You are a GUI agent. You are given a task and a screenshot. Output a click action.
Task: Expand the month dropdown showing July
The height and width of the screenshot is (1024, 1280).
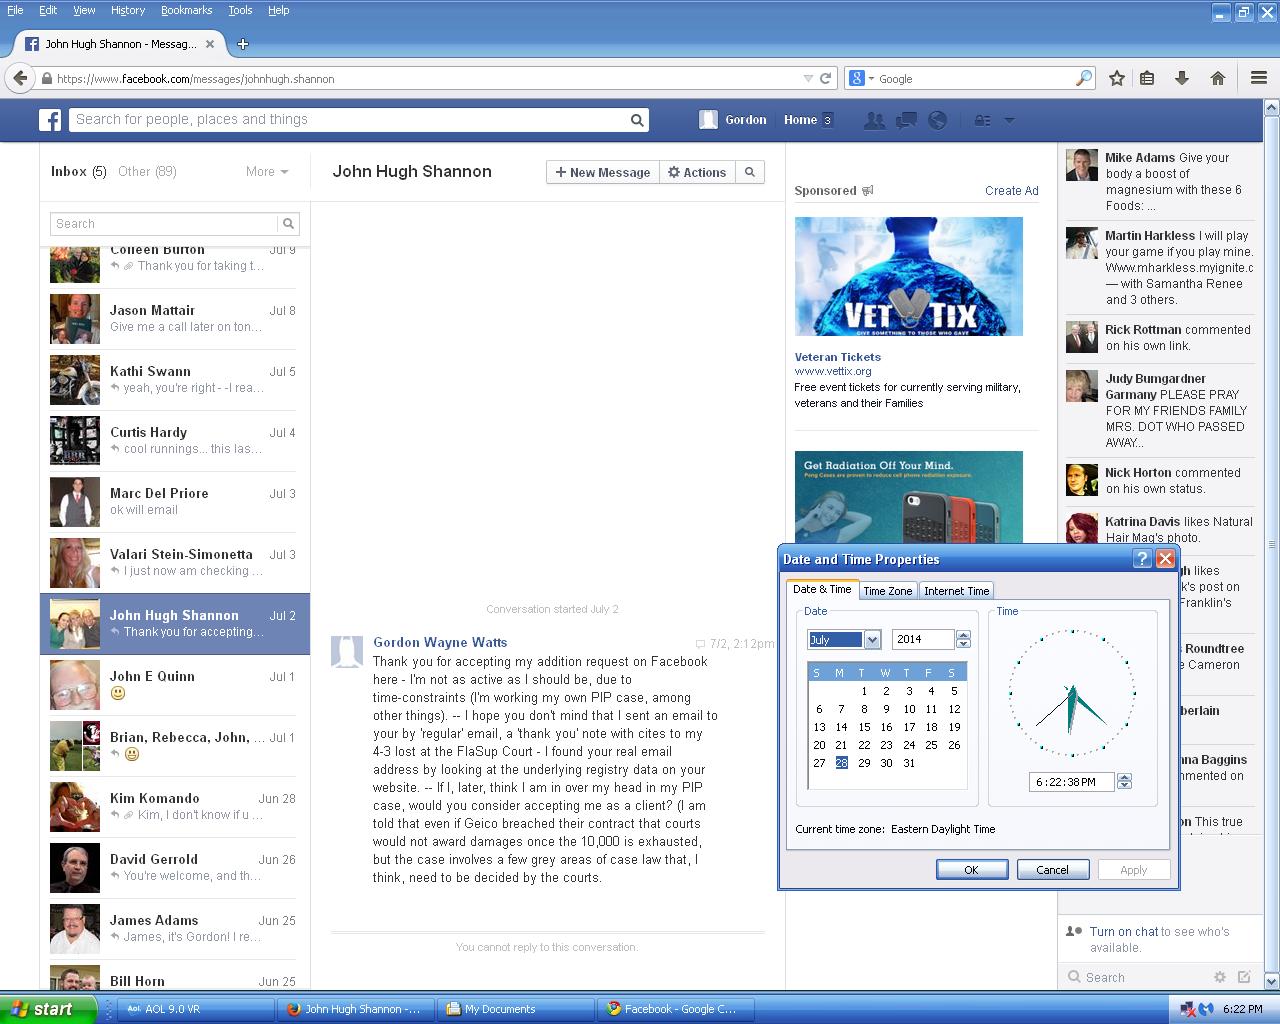(872, 640)
